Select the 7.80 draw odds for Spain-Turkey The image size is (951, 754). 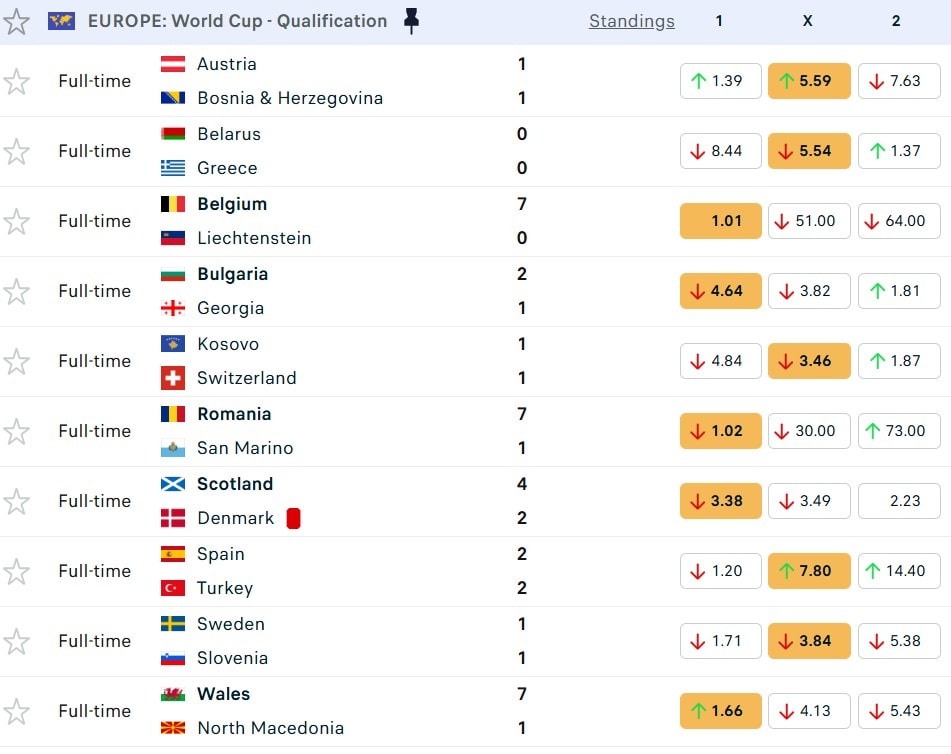point(809,571)
